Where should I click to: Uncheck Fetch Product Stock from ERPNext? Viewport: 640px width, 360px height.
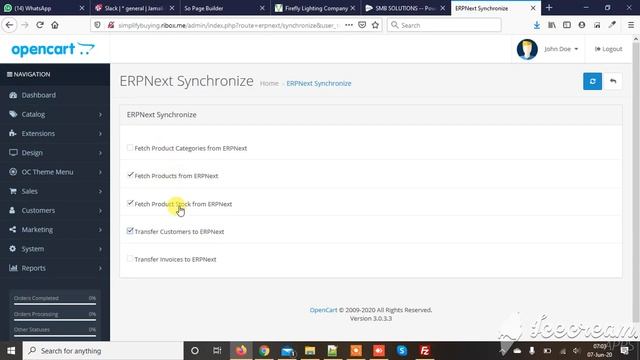pos(130,203)
